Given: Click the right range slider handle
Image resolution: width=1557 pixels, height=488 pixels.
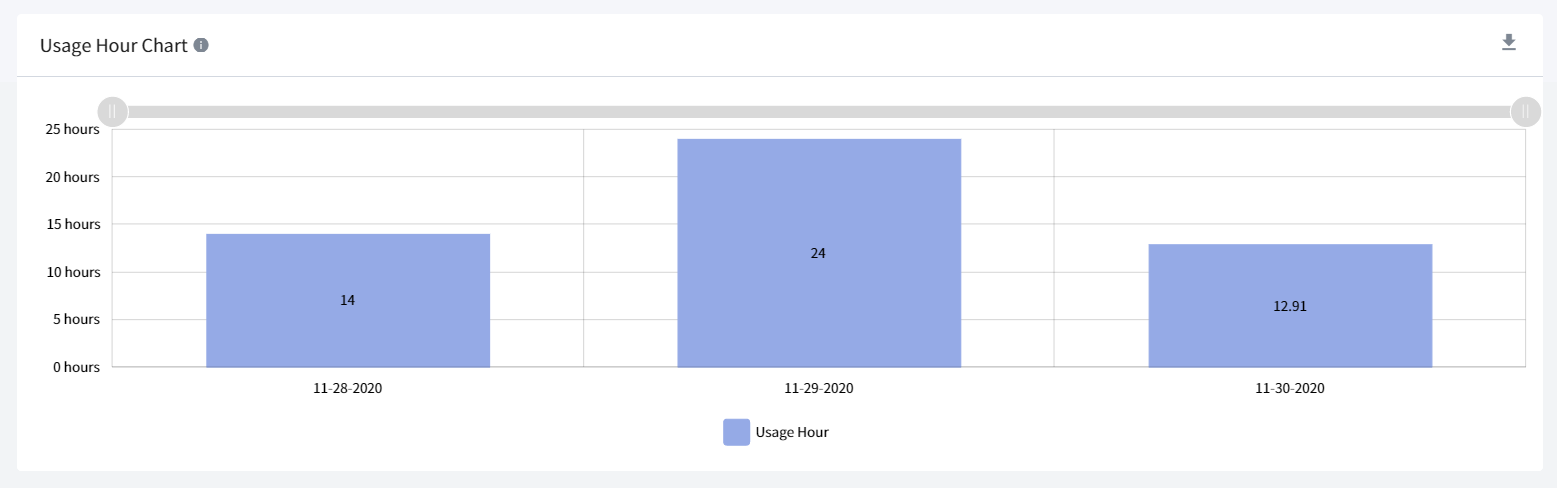Looking at the screenshot, I should (1525, 111).
